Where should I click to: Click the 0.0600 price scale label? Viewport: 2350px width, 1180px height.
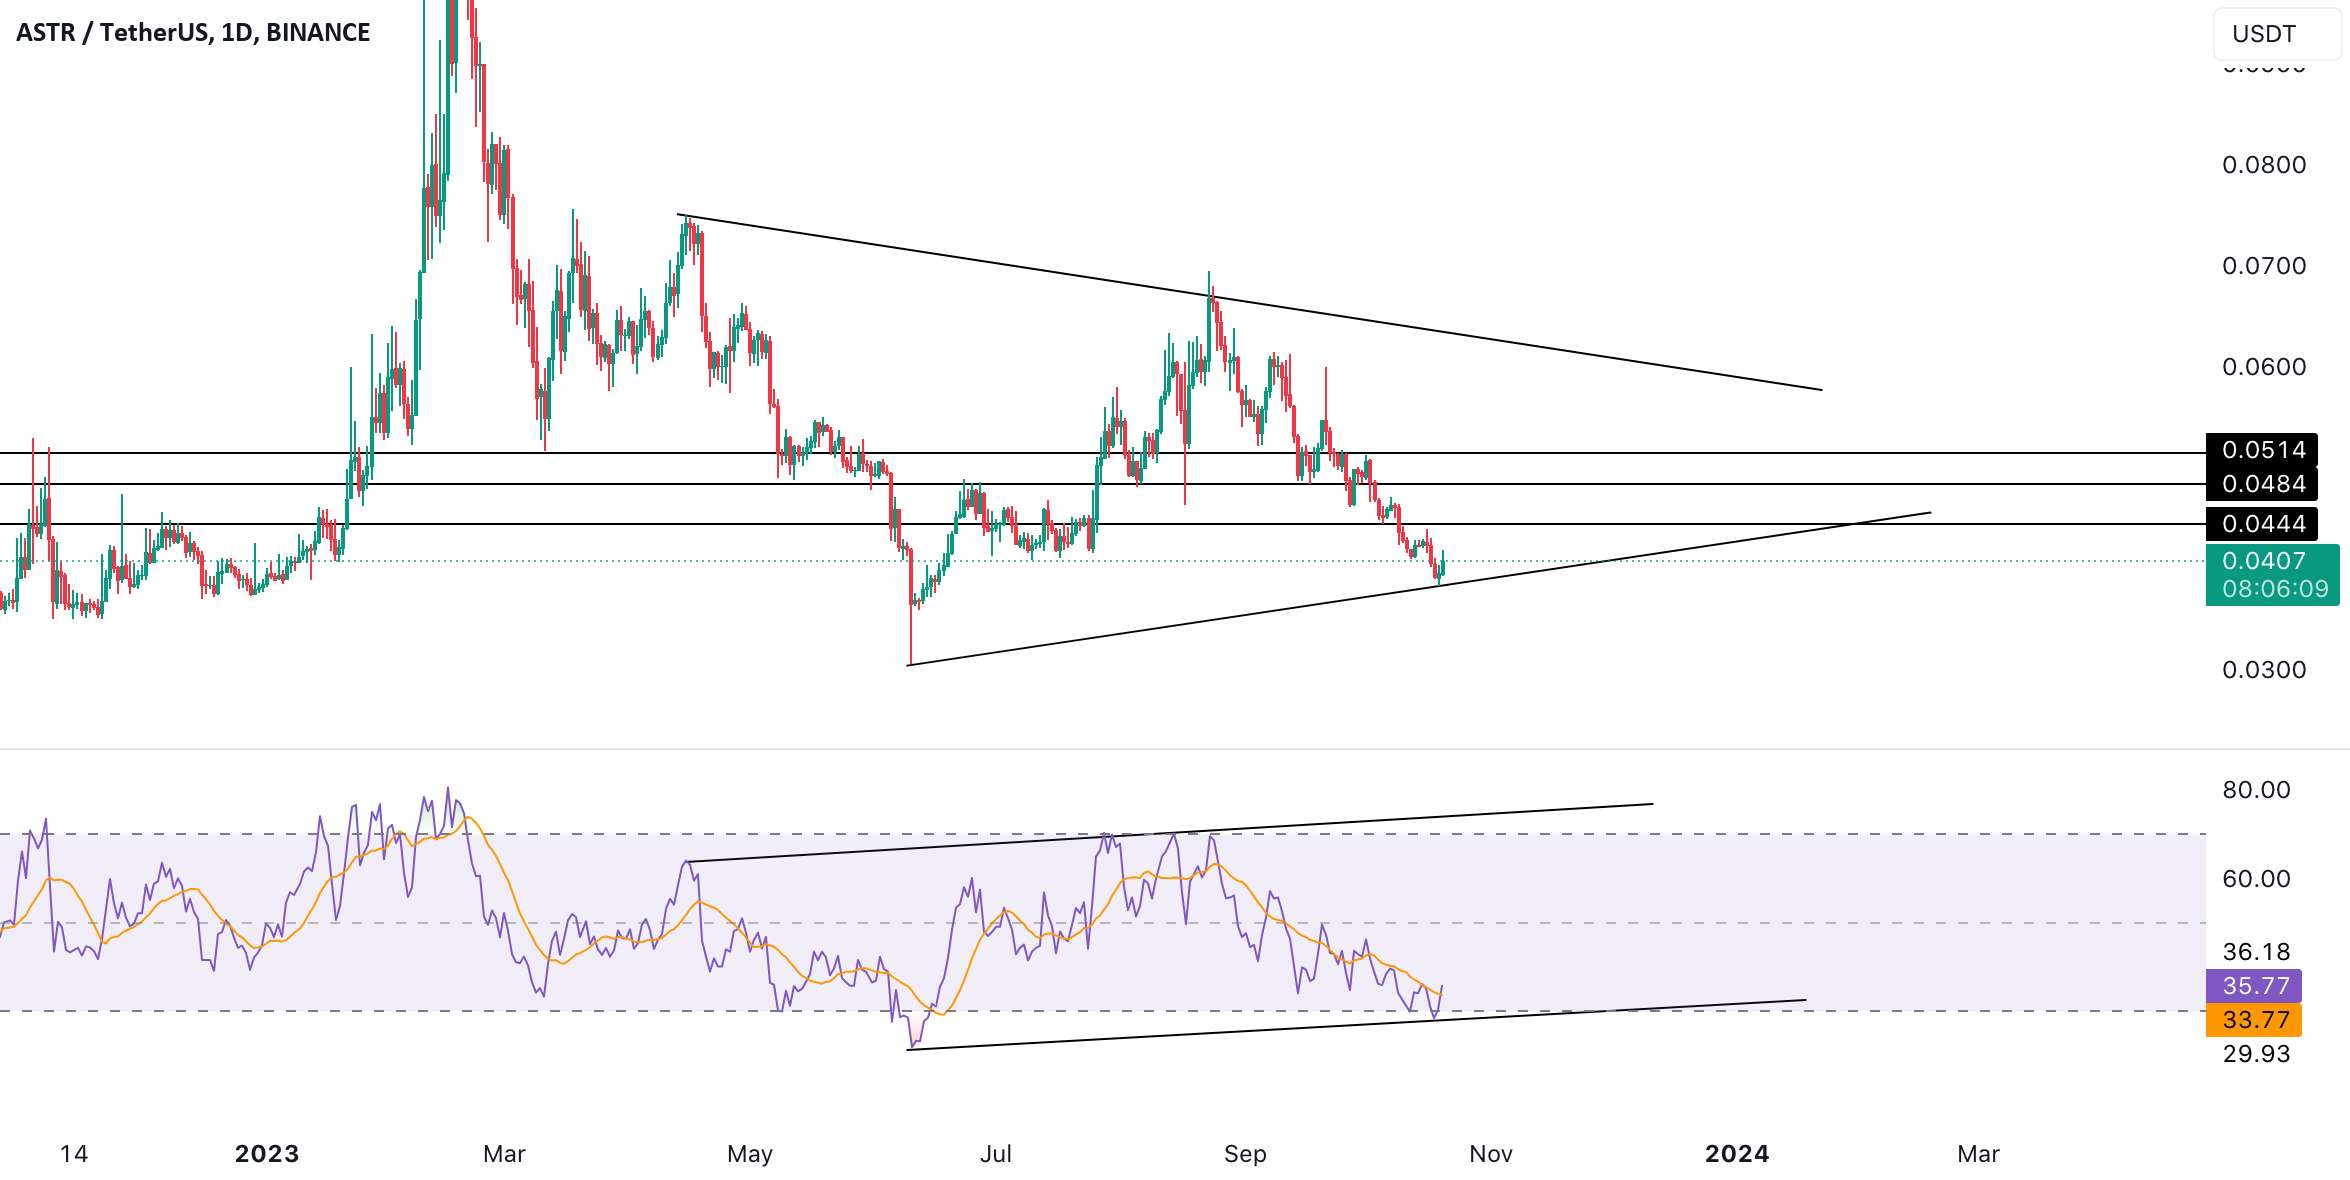pyautogui.click(x=2264, y=367)
